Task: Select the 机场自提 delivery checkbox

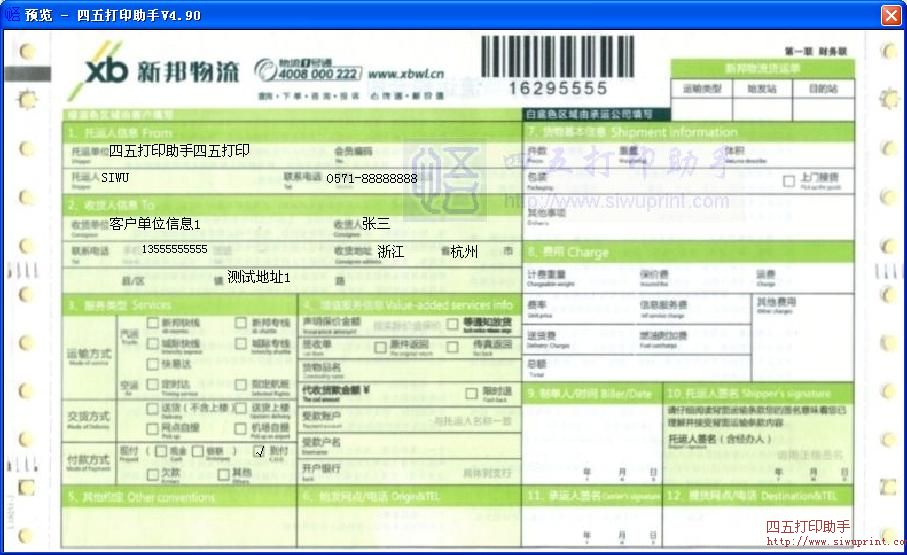Action: pos(241,427)
